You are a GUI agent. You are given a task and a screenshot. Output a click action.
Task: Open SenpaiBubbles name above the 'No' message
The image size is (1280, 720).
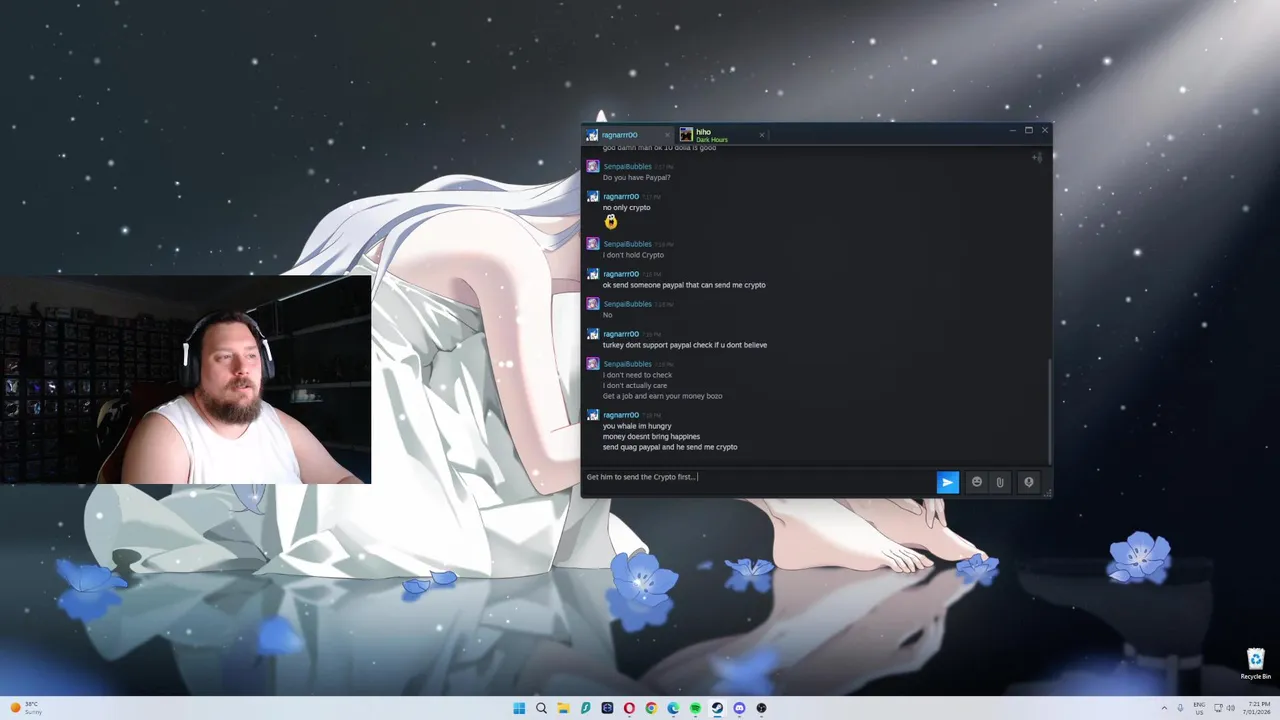click(x=627, y=304)
